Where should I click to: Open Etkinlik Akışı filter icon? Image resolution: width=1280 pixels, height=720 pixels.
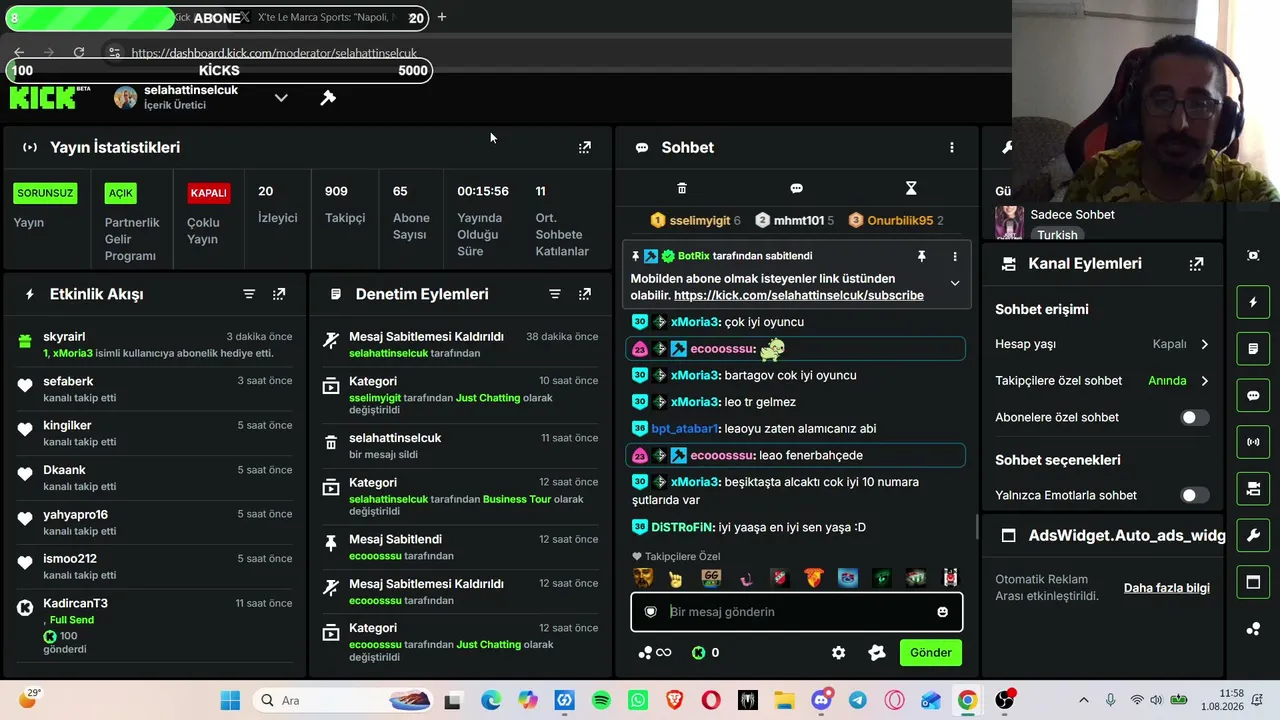(x=249, y=294)
